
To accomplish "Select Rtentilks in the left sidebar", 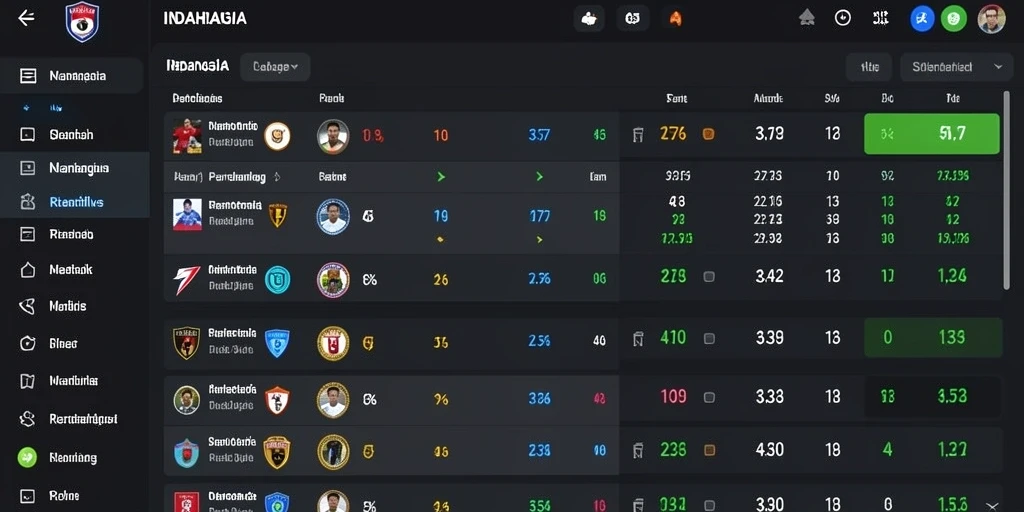I will 76,202.
